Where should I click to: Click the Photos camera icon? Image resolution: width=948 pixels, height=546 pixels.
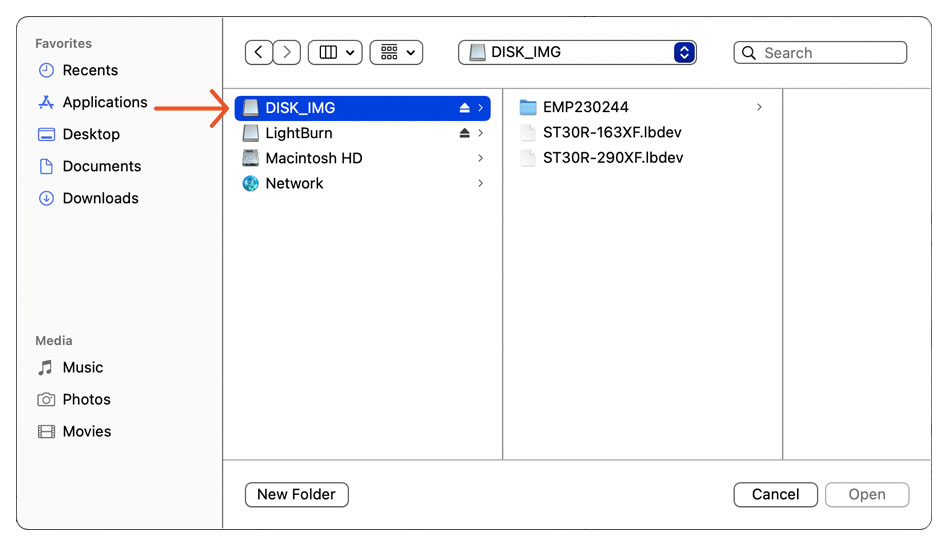46,400
